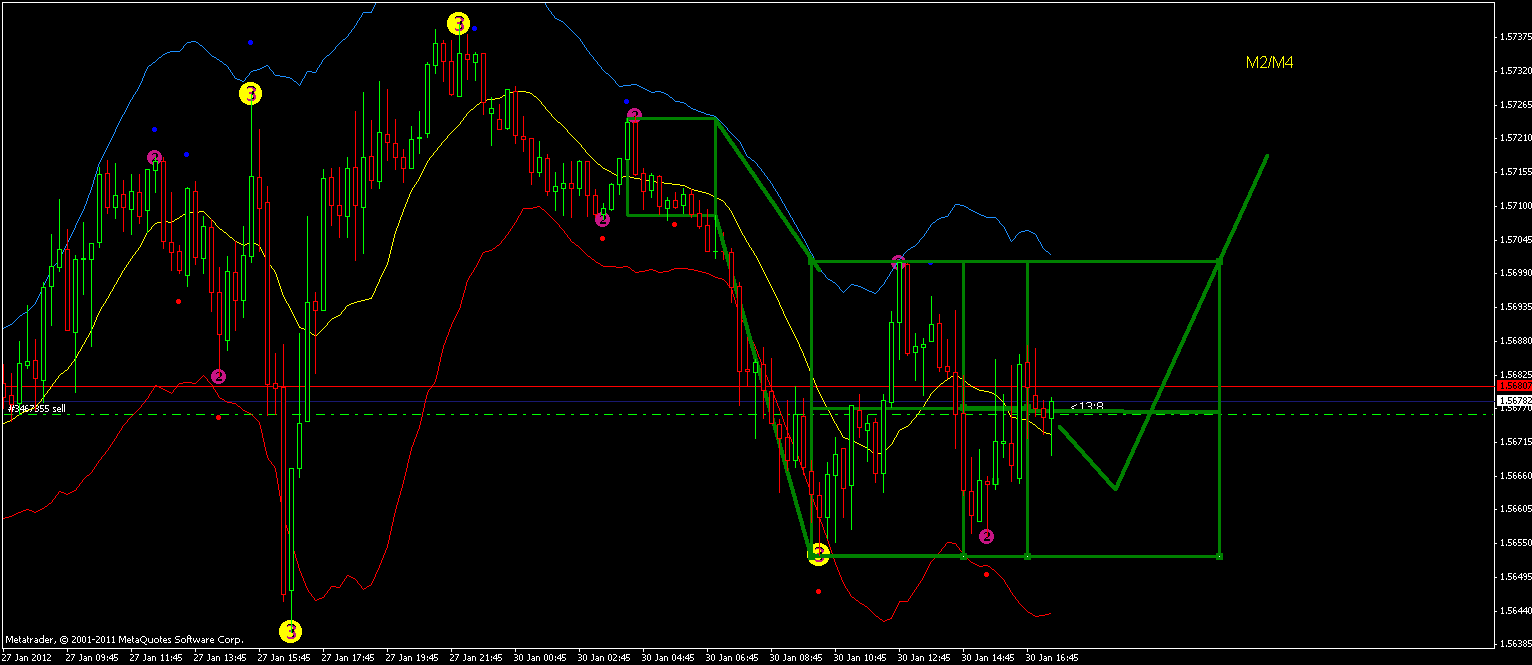Click the 30 Jan 12:45 time label
Screen dimensions: 1532x665
pos(925,658)
